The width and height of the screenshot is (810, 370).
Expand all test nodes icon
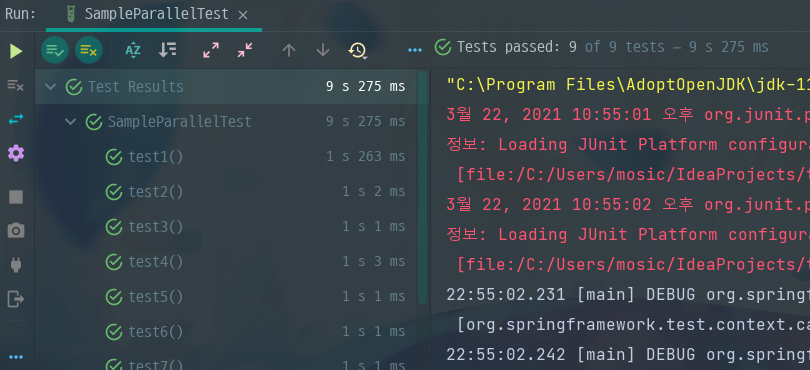coord(211,50)
